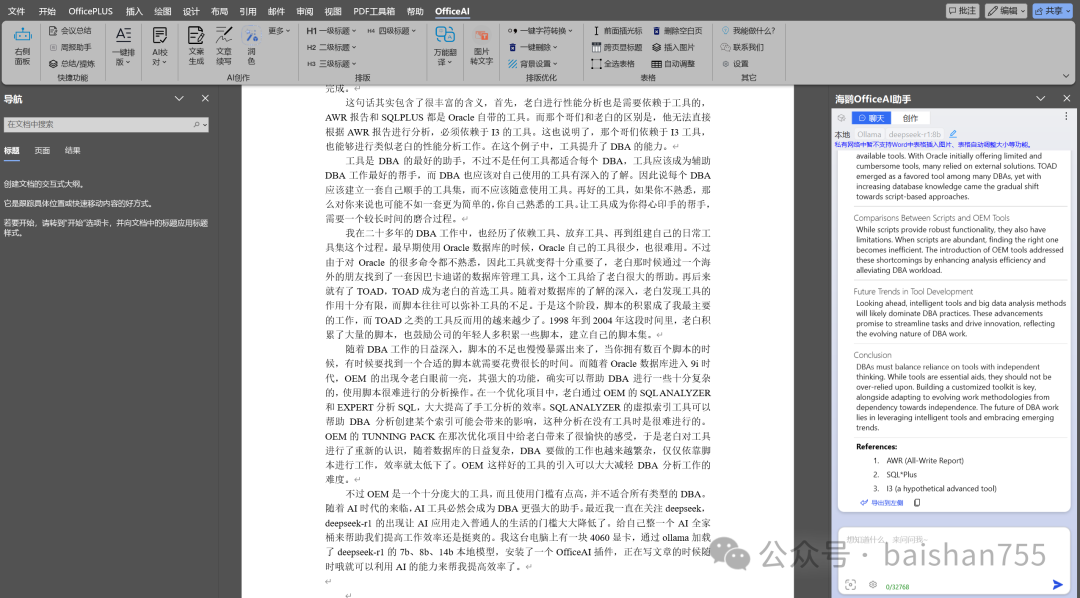
Task: Switch to the 开始 ribbon tab
Action: click(47, 11)
